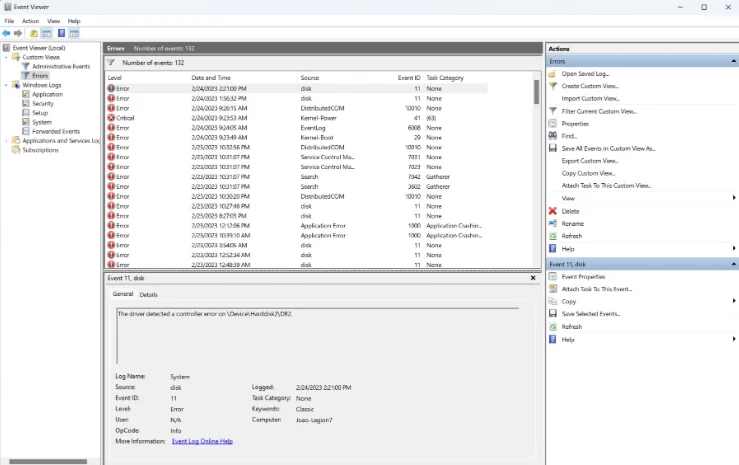Click the Create Custom View icon
739x465 pixels.
click(x=552, y=86)
